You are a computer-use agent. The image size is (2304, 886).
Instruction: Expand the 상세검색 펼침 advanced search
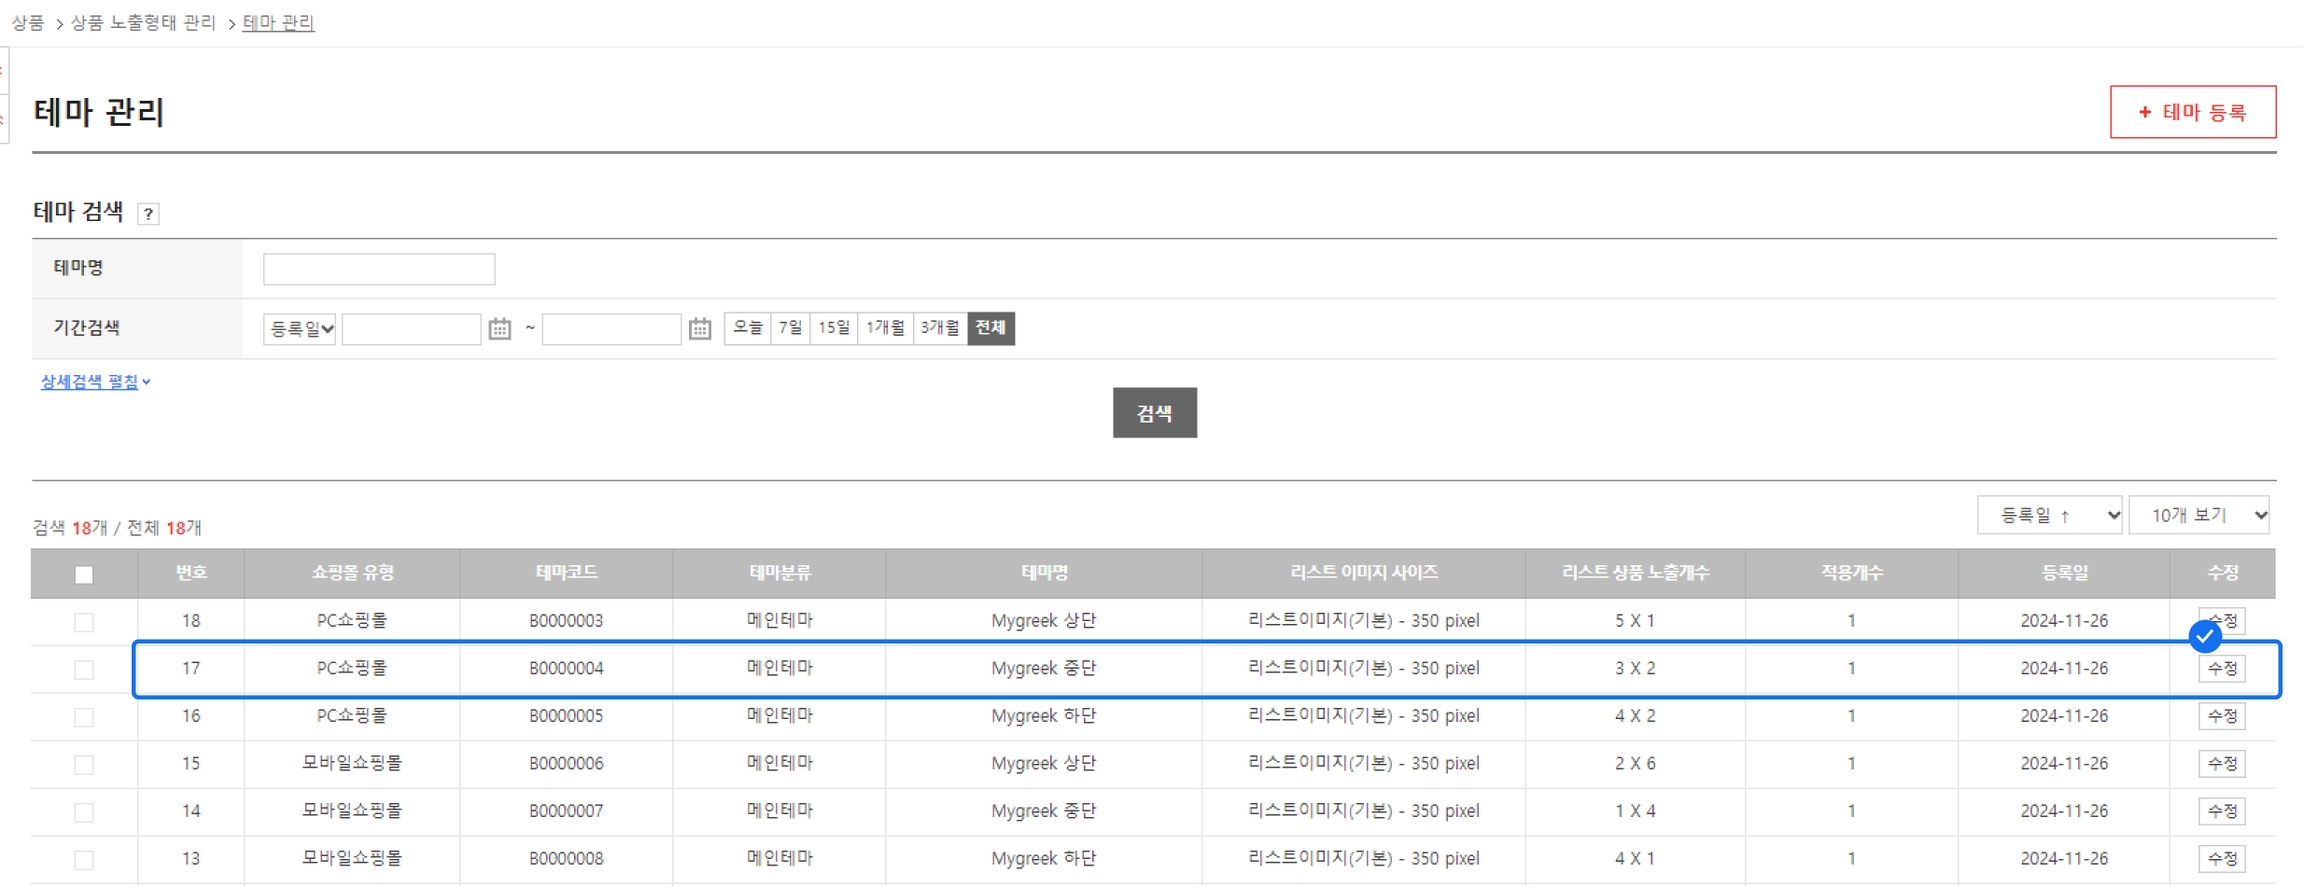(95, 382)
